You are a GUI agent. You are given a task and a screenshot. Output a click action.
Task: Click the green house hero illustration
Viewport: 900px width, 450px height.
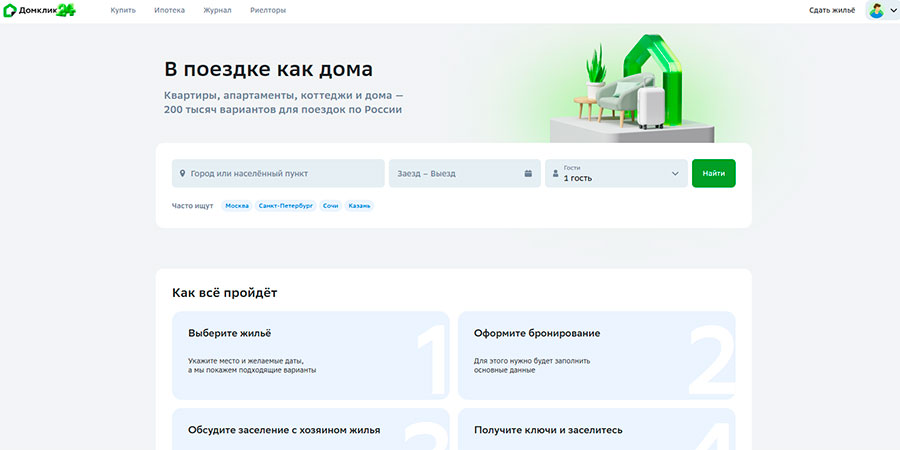[631, 89]
